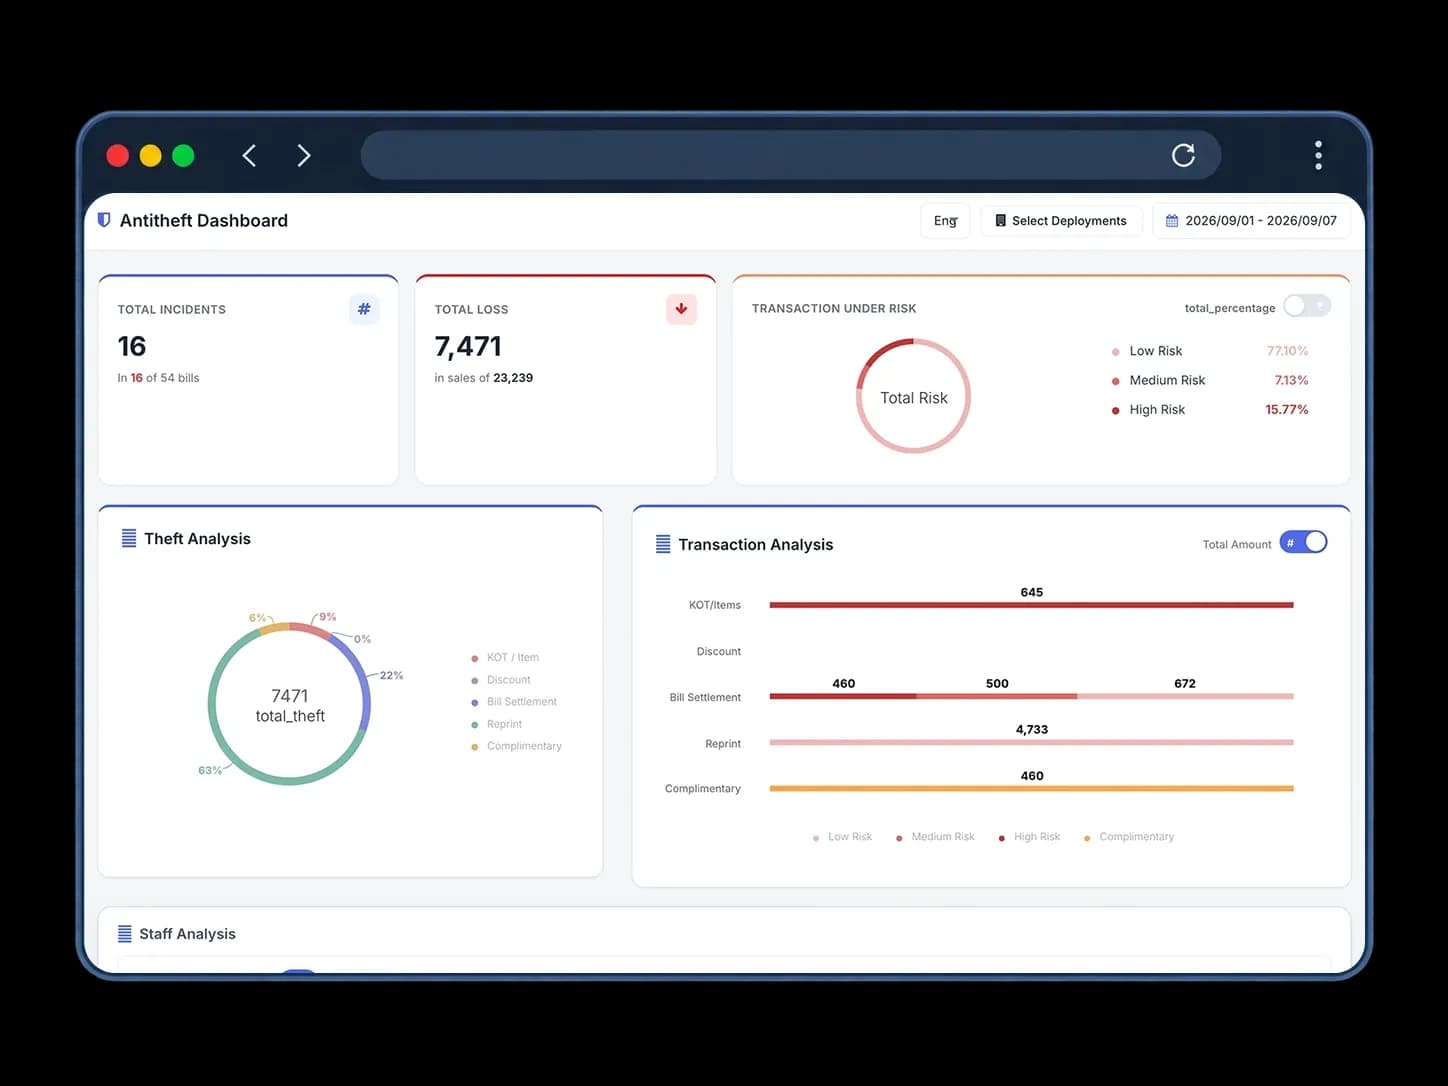Click the calendar icon in date range
Screen dimensions: 1448x1086
1172,221
